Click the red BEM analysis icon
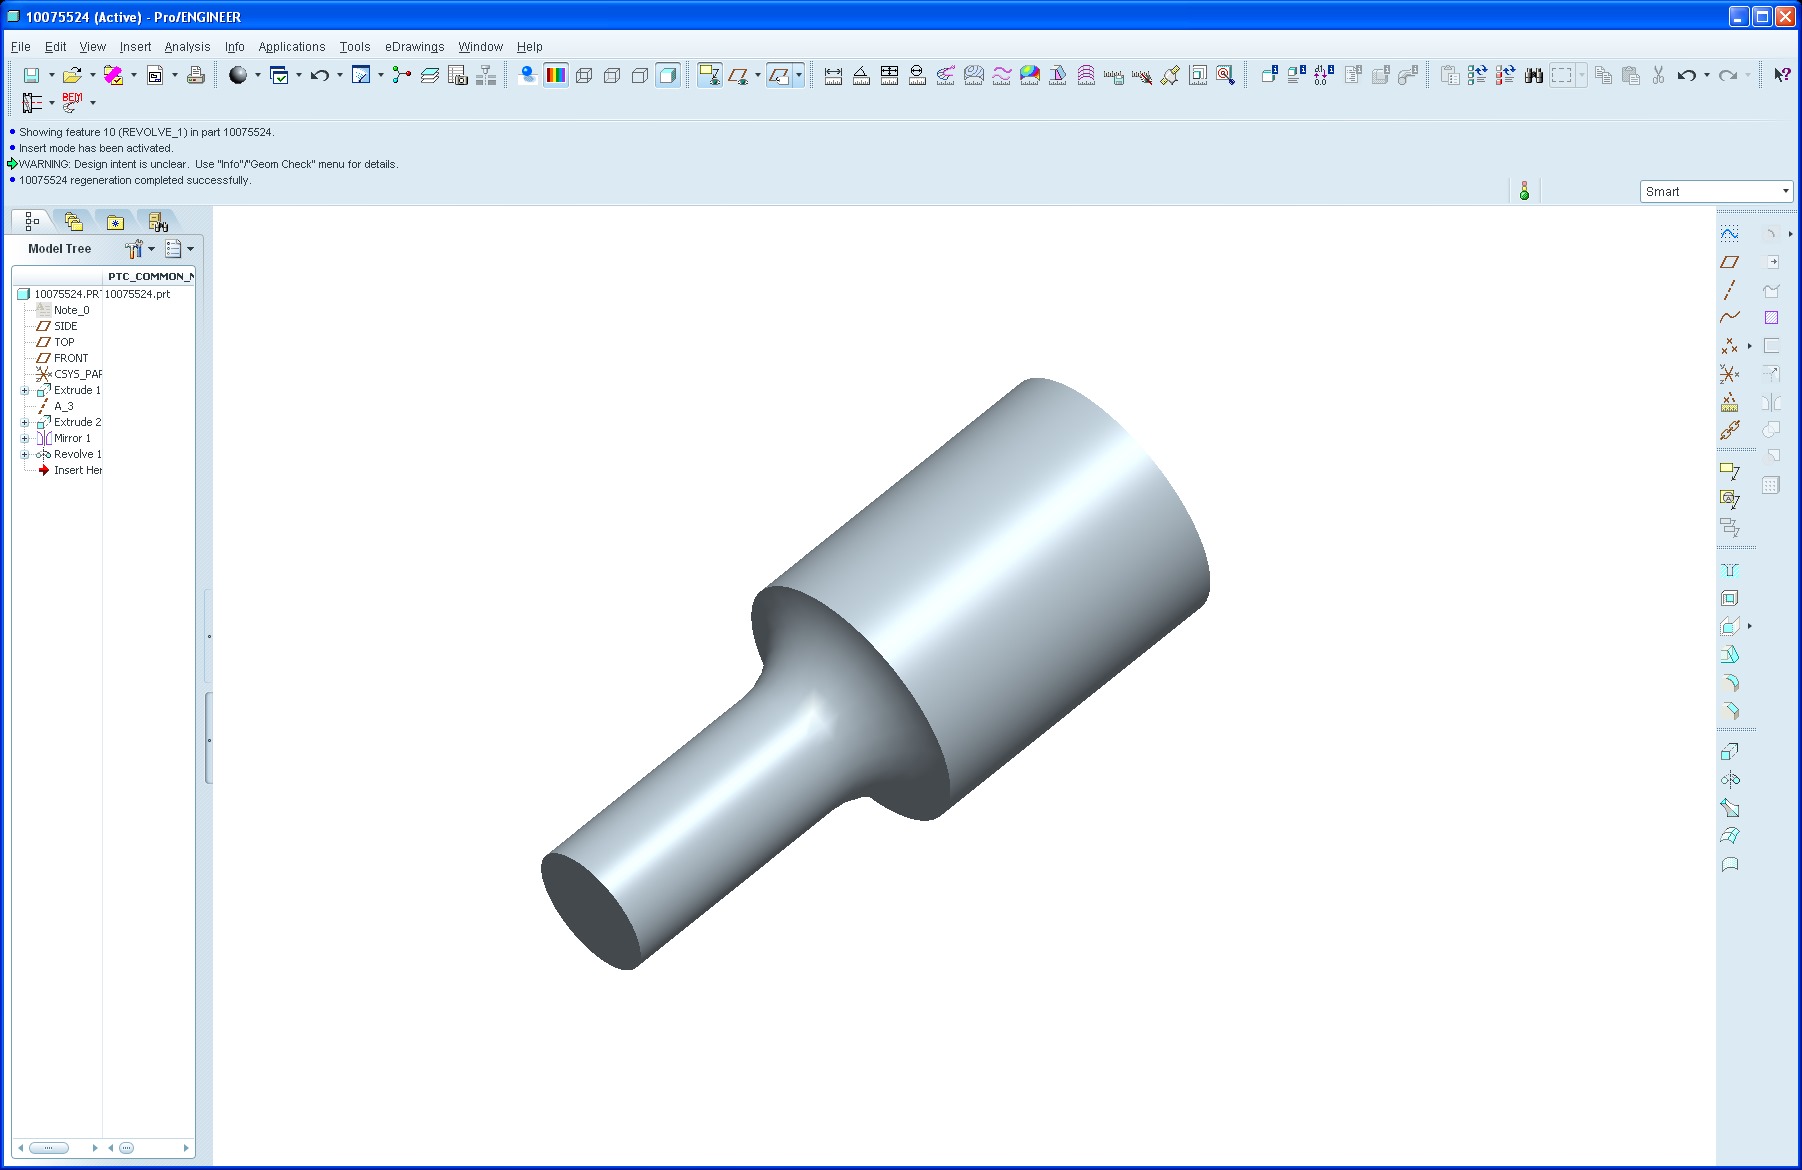The width and height of the screenshot is (1802, 1170). (72, 102)
